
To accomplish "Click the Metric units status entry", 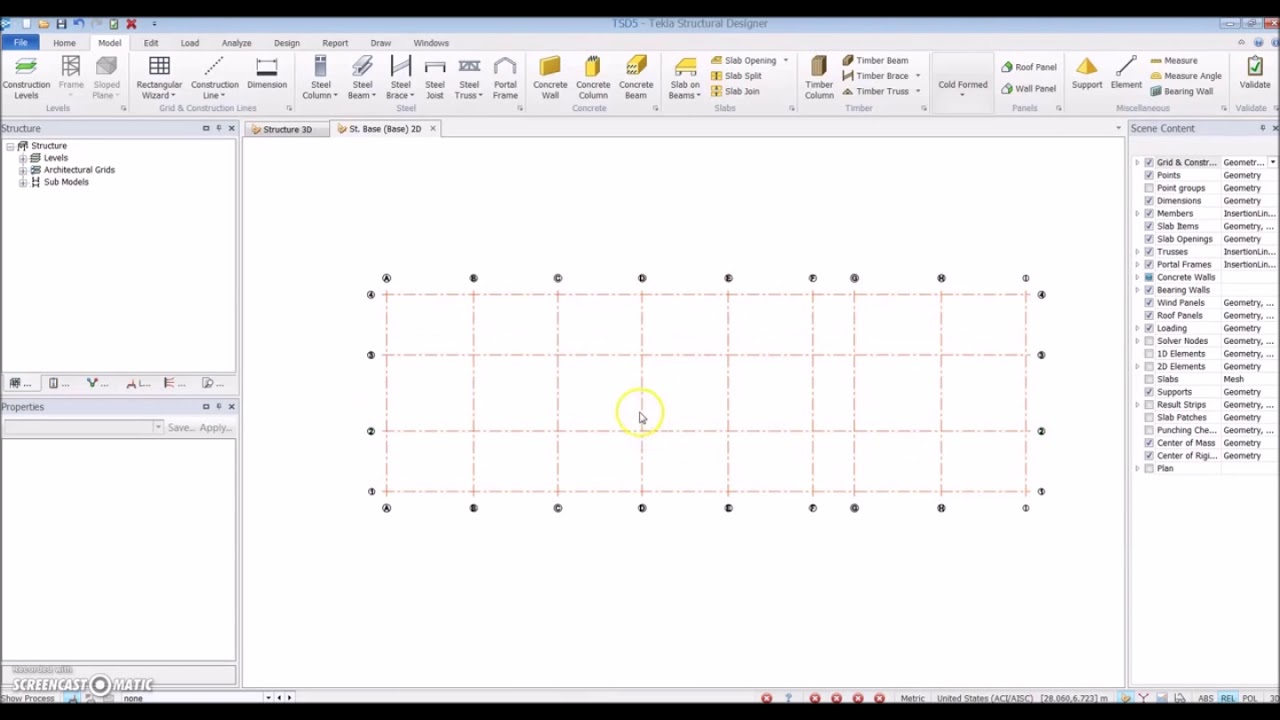I will pos(912,698).
